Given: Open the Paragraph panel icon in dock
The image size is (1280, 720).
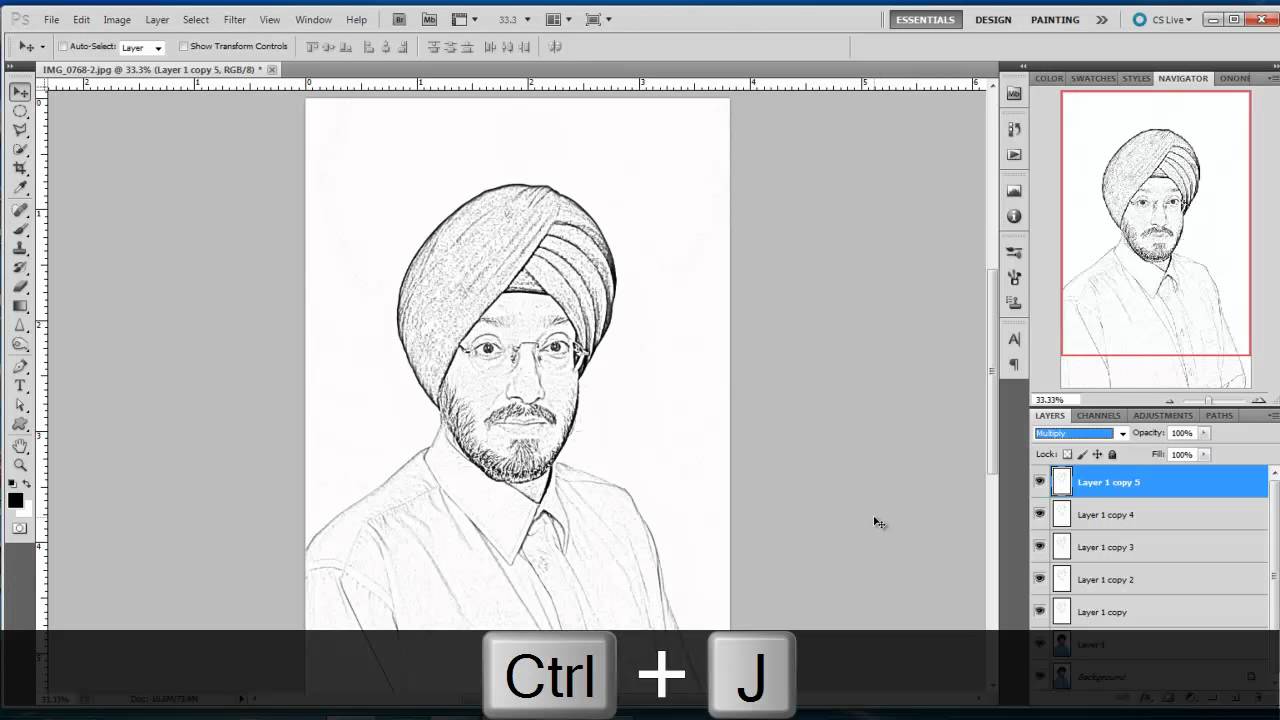Looking at the screenshot, I should [1014, 364].
